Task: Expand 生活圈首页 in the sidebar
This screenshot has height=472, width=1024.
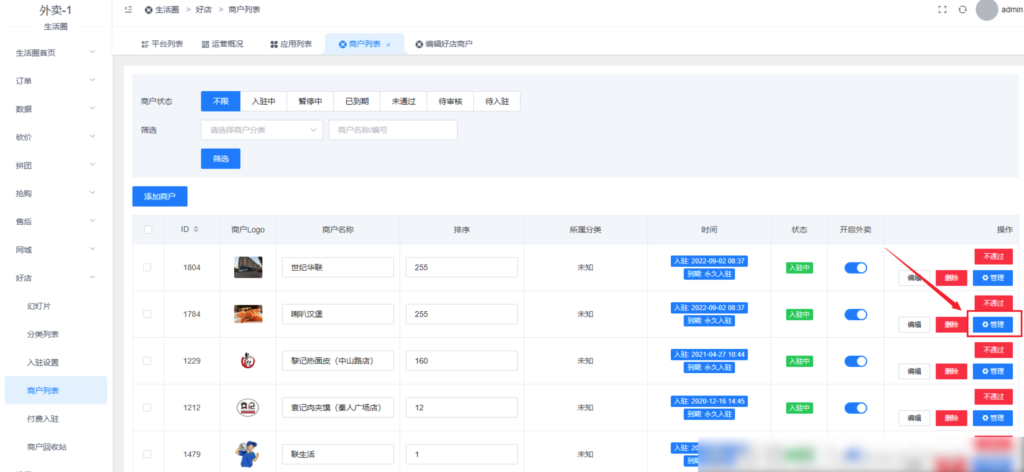Action: tap(56, 53)
